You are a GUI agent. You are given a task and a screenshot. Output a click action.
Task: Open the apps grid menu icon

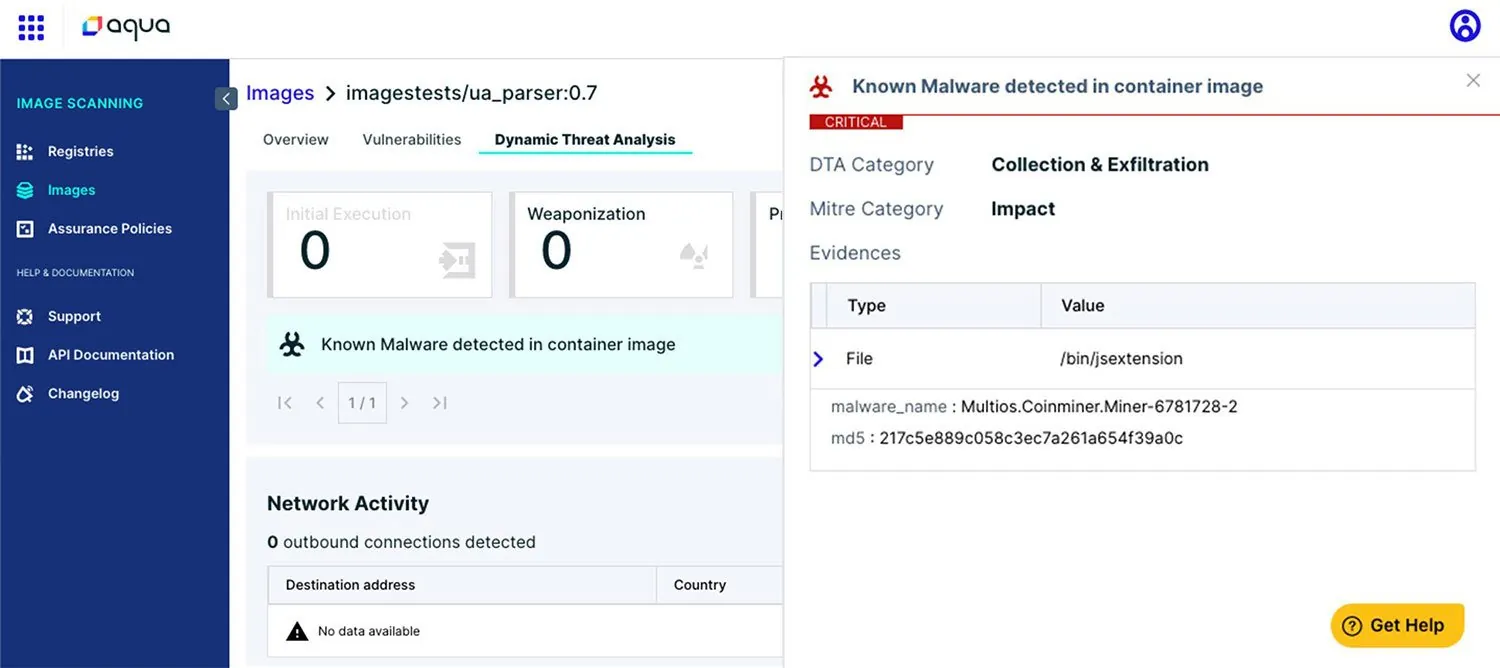point(31,28)
